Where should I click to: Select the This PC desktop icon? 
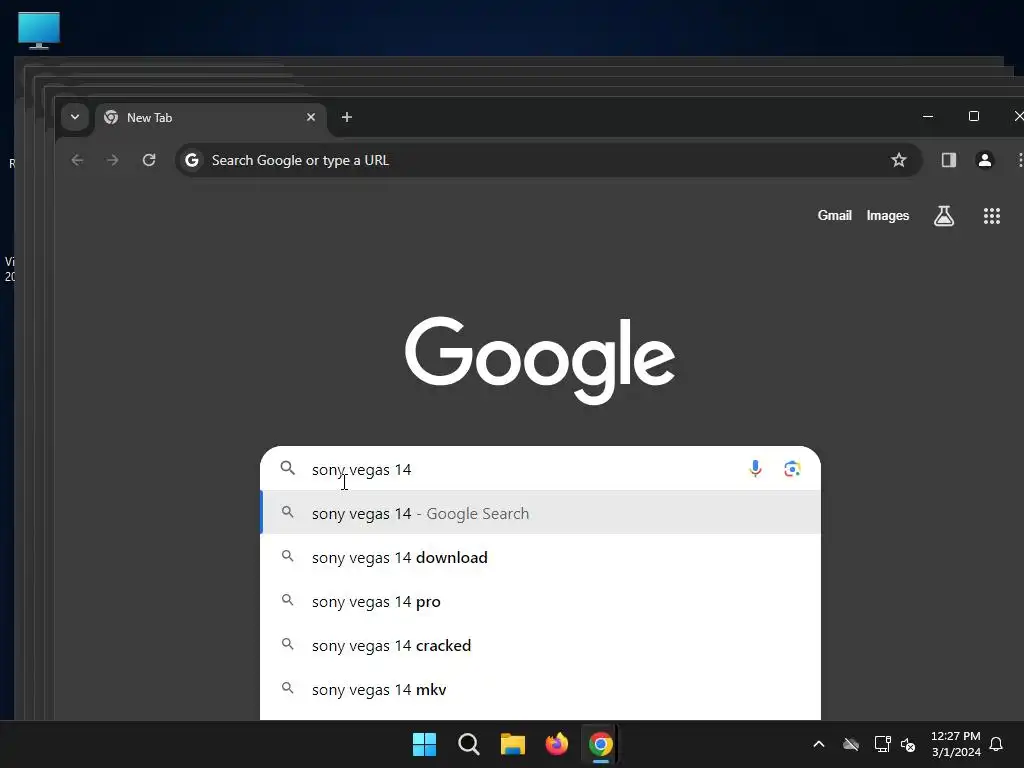[39, 31]
